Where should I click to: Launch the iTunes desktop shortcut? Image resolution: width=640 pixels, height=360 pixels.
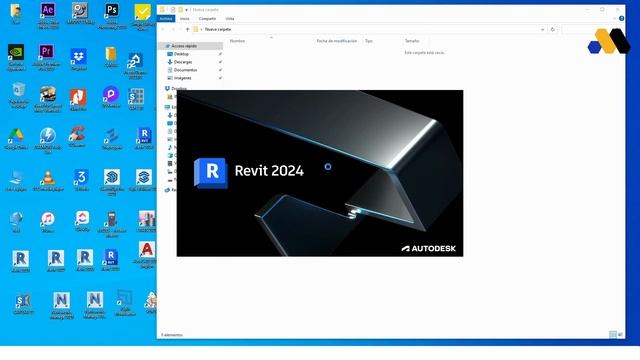pos(48,220)
